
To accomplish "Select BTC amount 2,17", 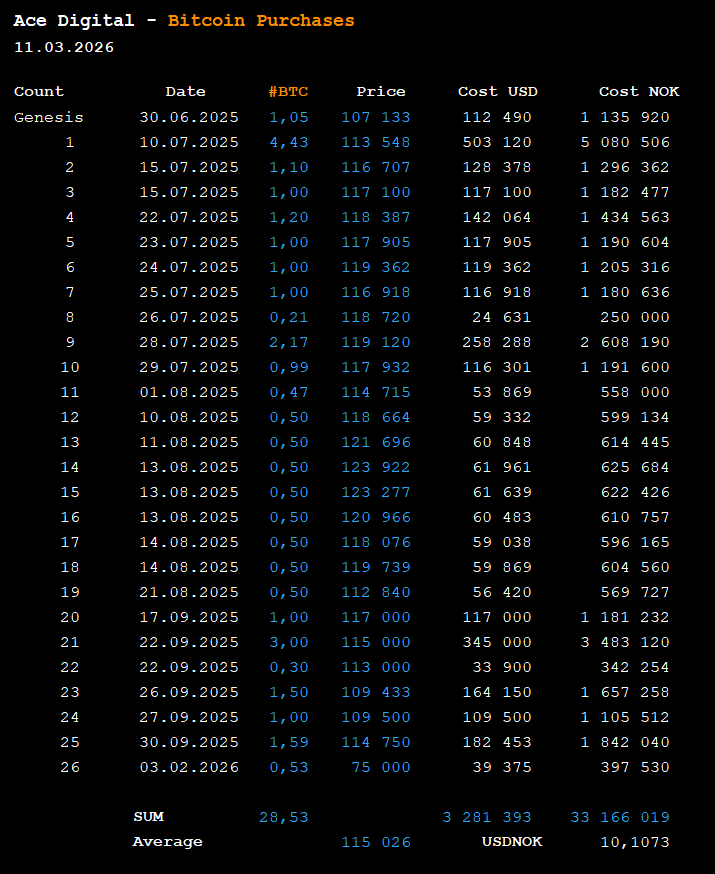I will pyautogui.click(x=289, y=342).
